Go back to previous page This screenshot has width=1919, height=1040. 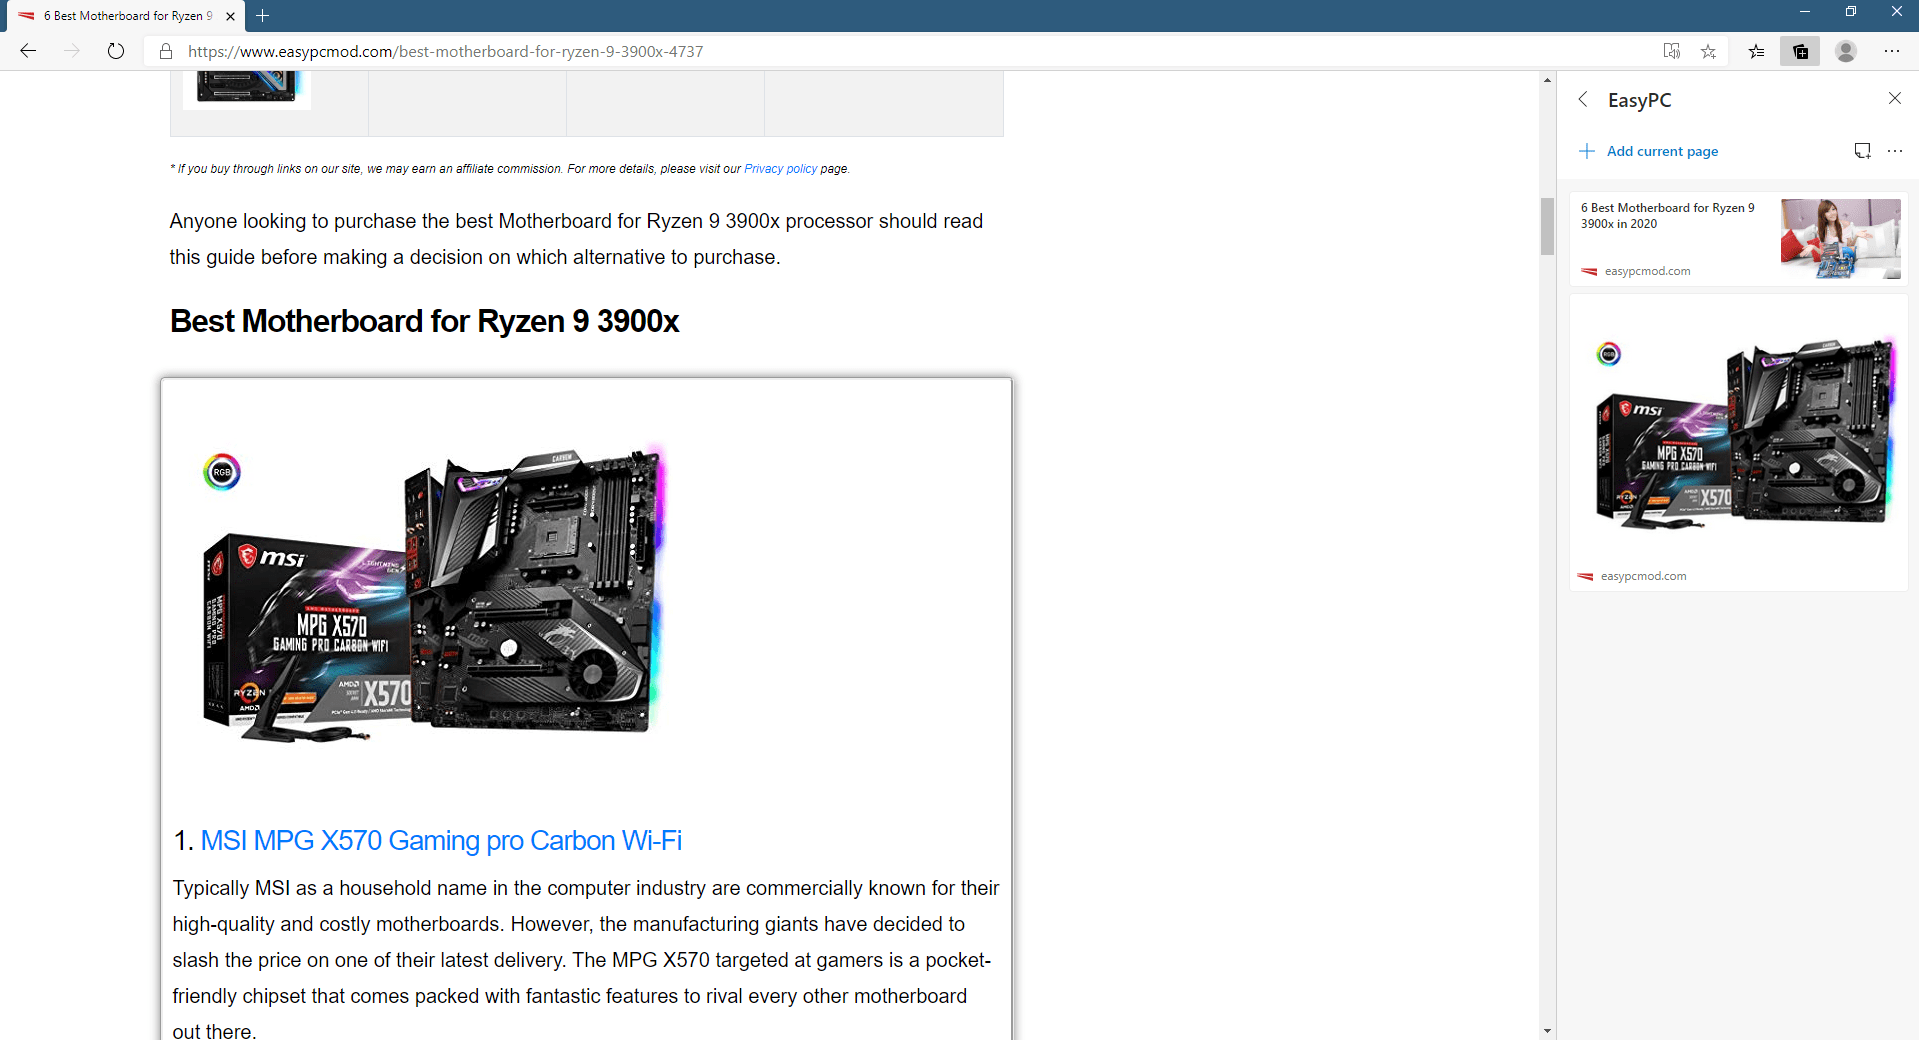(28, 51)
